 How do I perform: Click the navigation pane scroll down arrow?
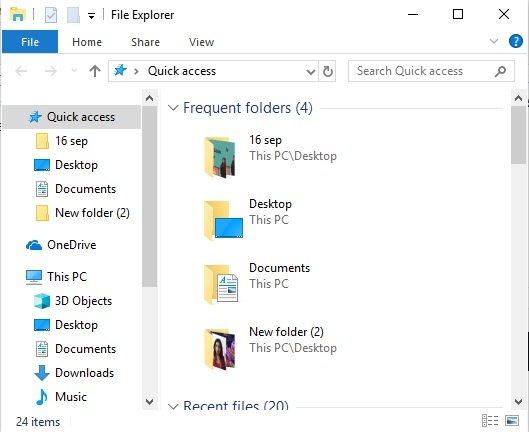pos(149,401)
